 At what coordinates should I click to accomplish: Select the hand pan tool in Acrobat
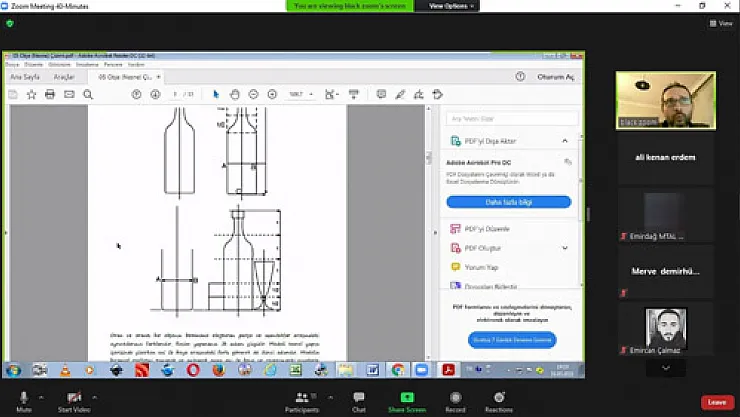[x=235, y=94]
